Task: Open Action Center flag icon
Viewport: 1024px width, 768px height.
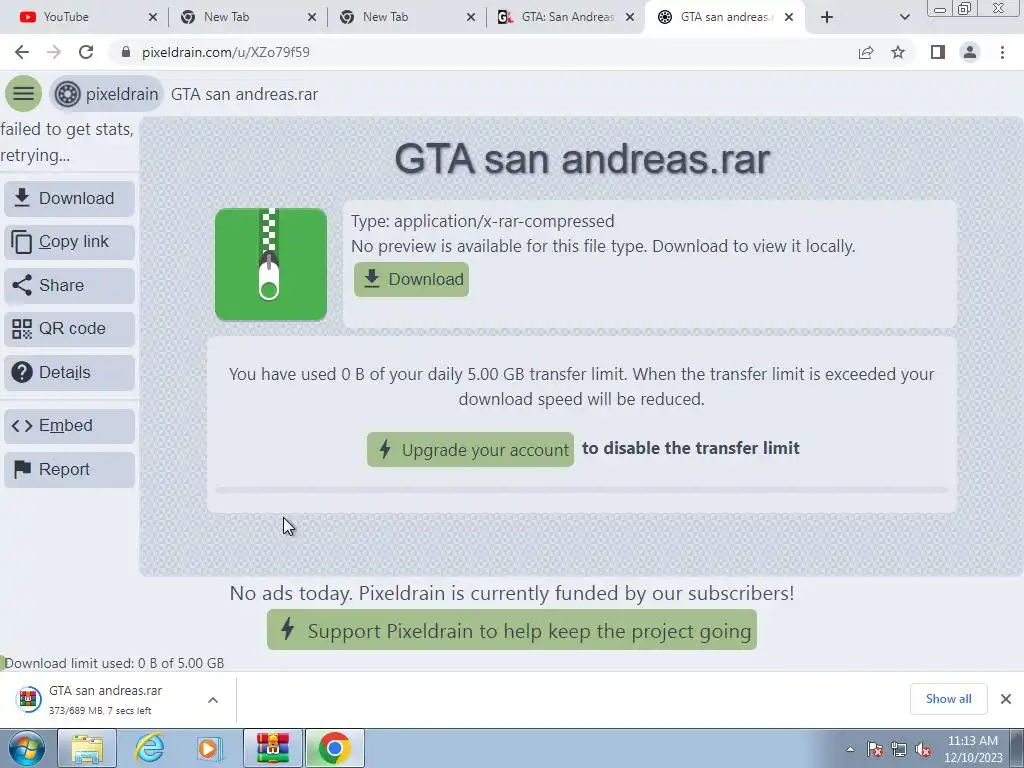Action: [x=875, y=750]
